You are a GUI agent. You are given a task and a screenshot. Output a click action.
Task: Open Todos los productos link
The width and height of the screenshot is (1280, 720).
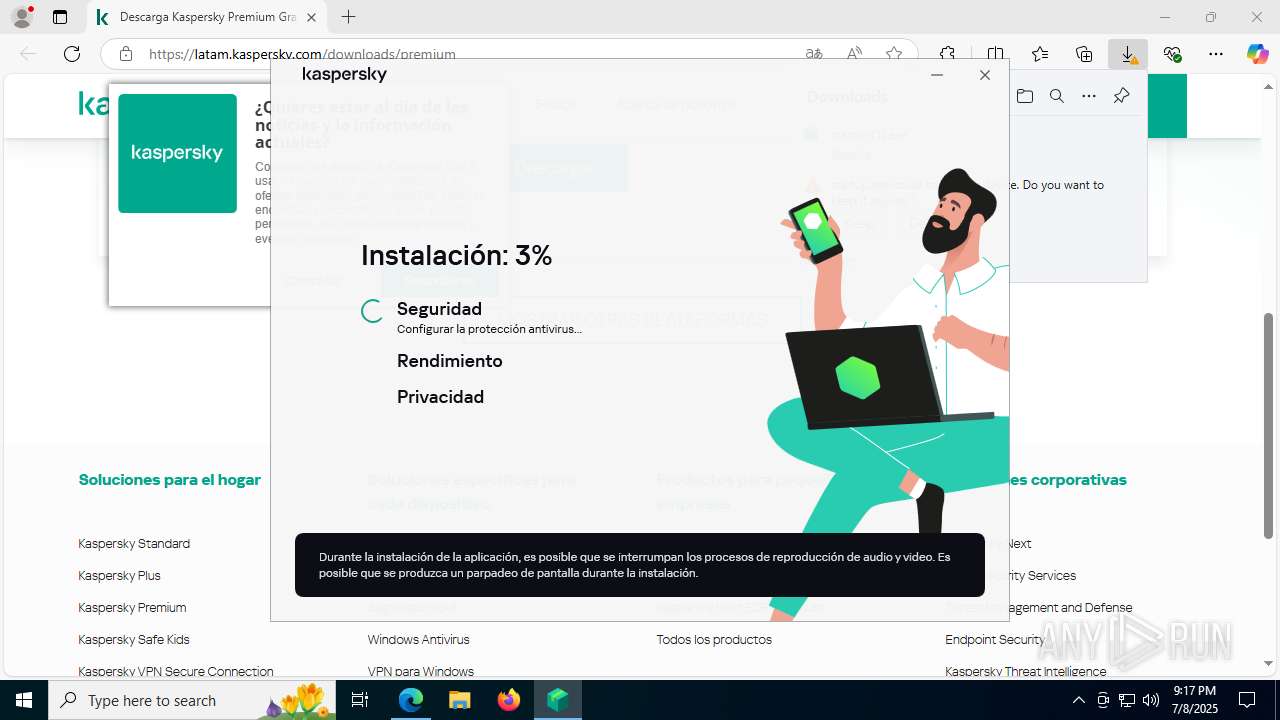[x=714, y=640]
